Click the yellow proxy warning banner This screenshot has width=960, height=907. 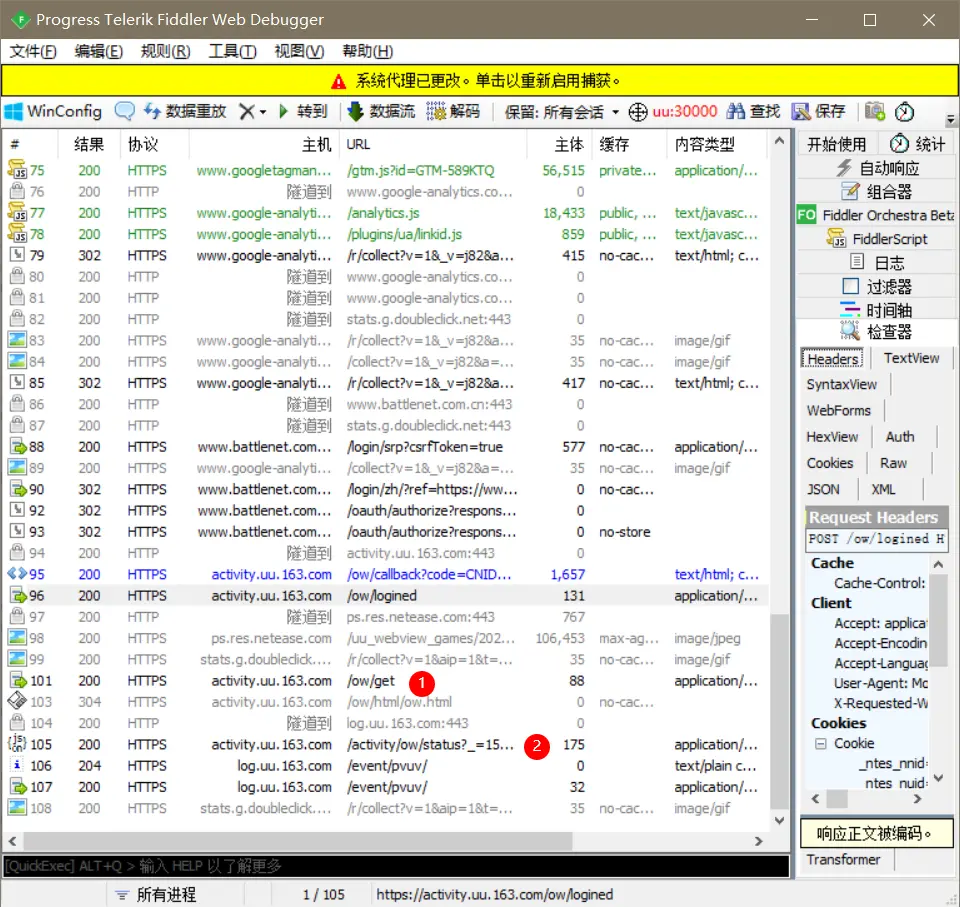tap(480, 81)
